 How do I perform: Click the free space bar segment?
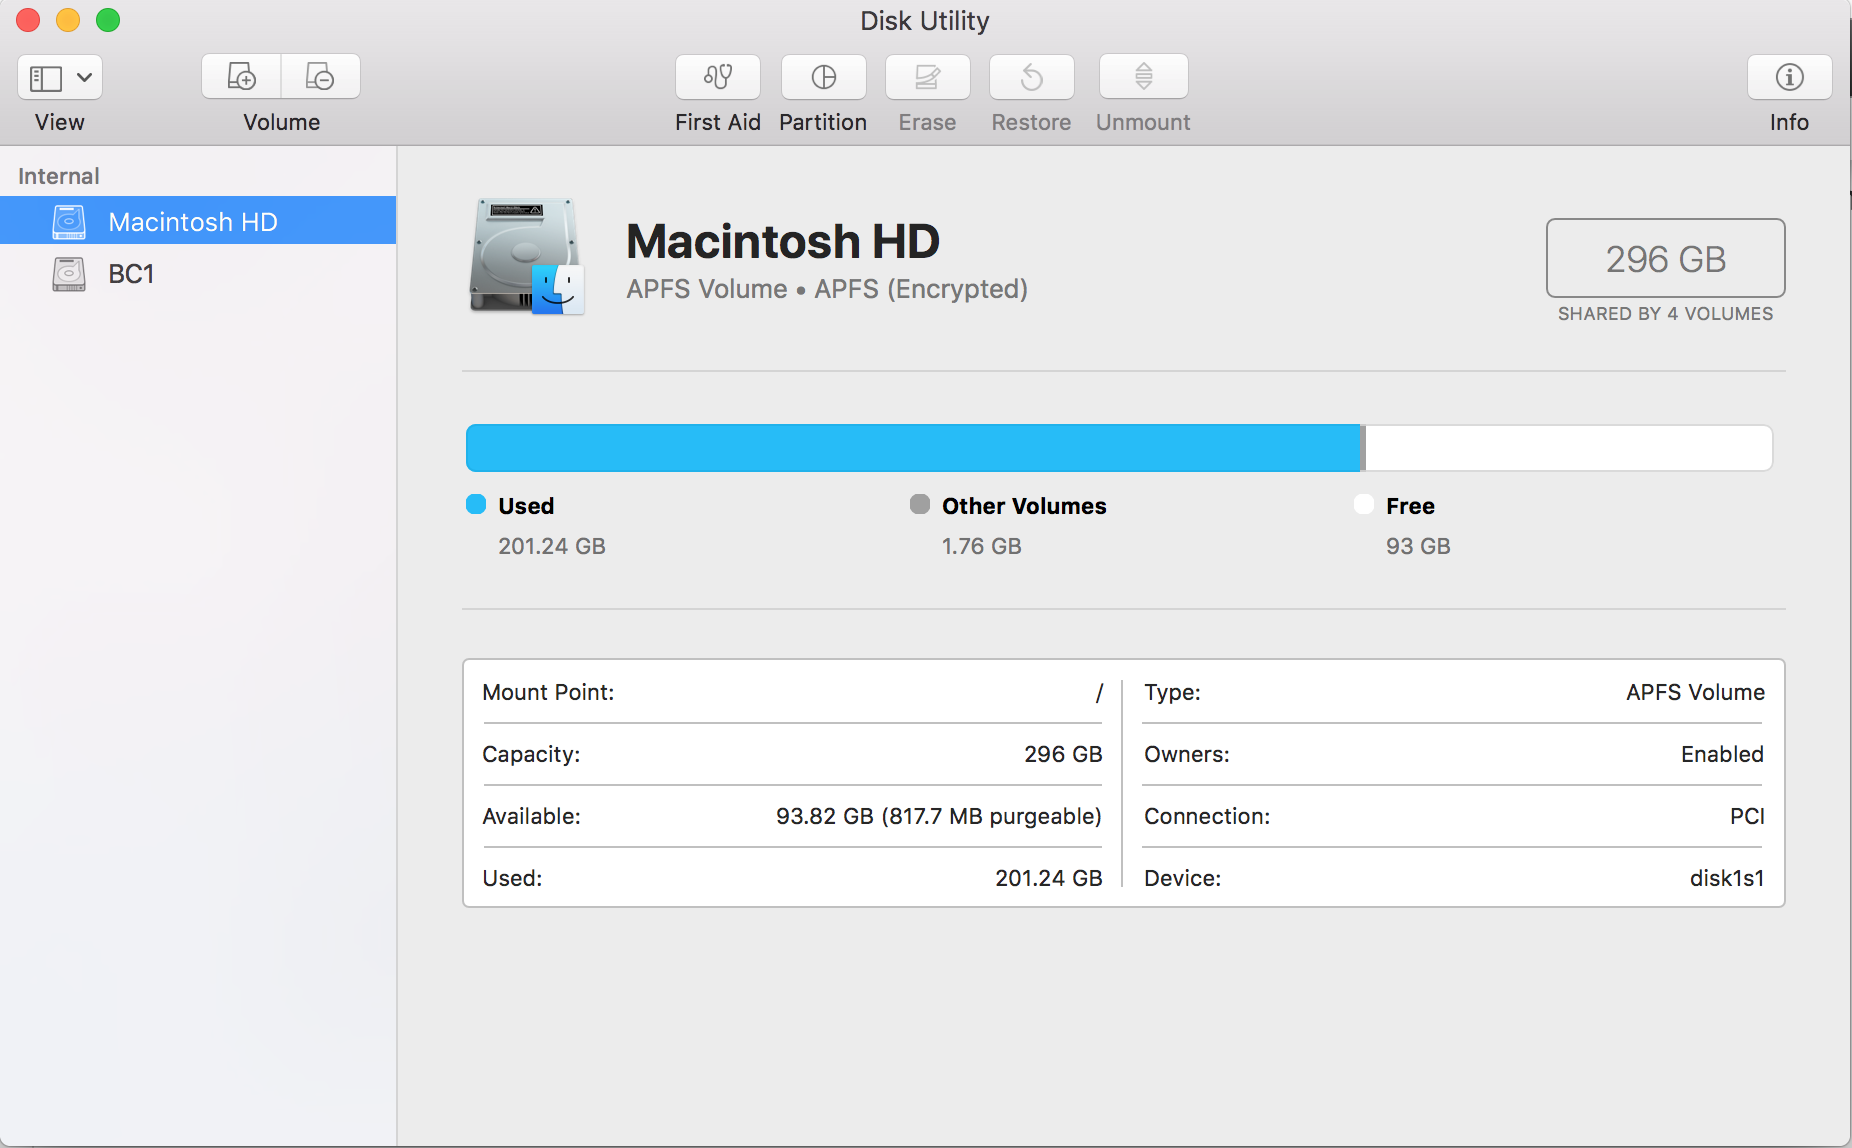1568,448
